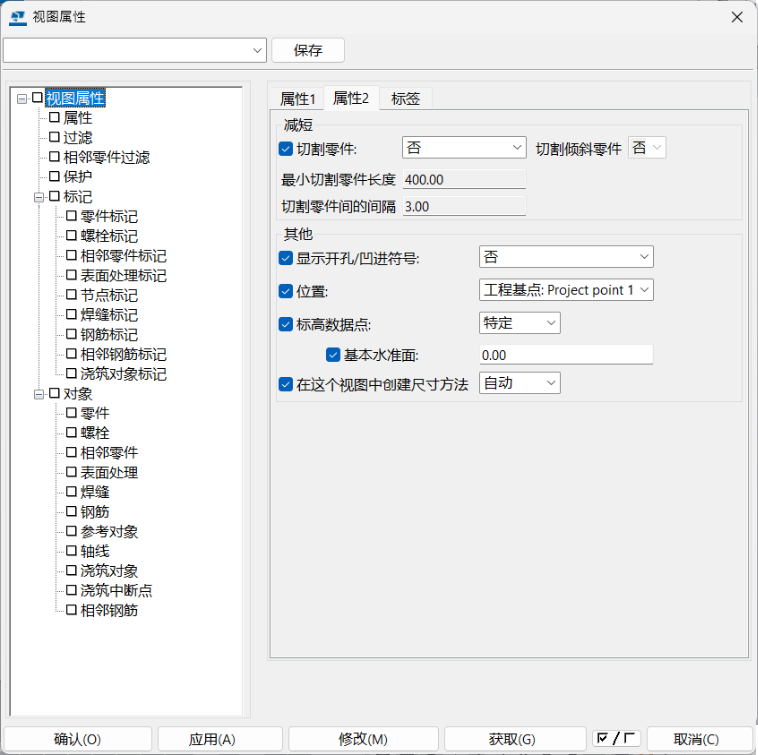Select 表面处理 under 对象 in tree

tap(109, 472)
